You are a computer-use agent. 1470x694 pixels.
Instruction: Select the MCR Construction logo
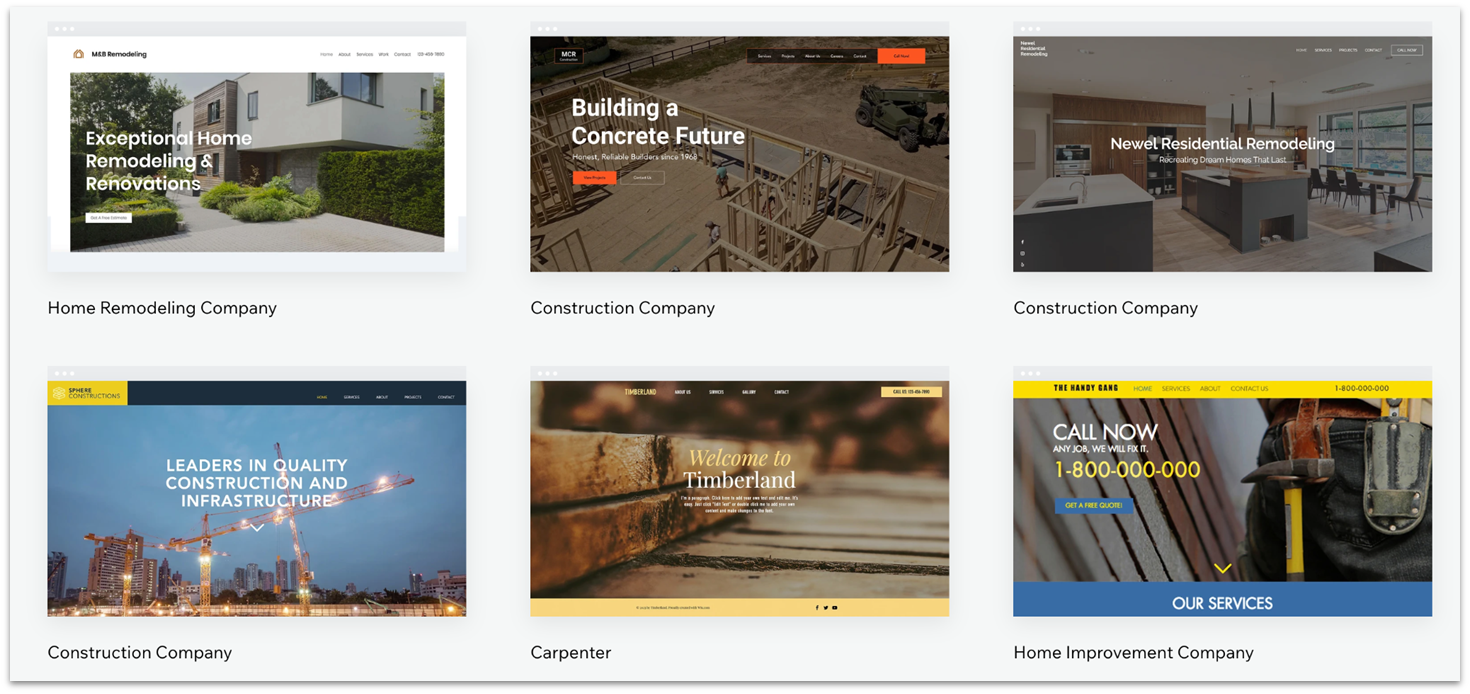coord(569,55)
